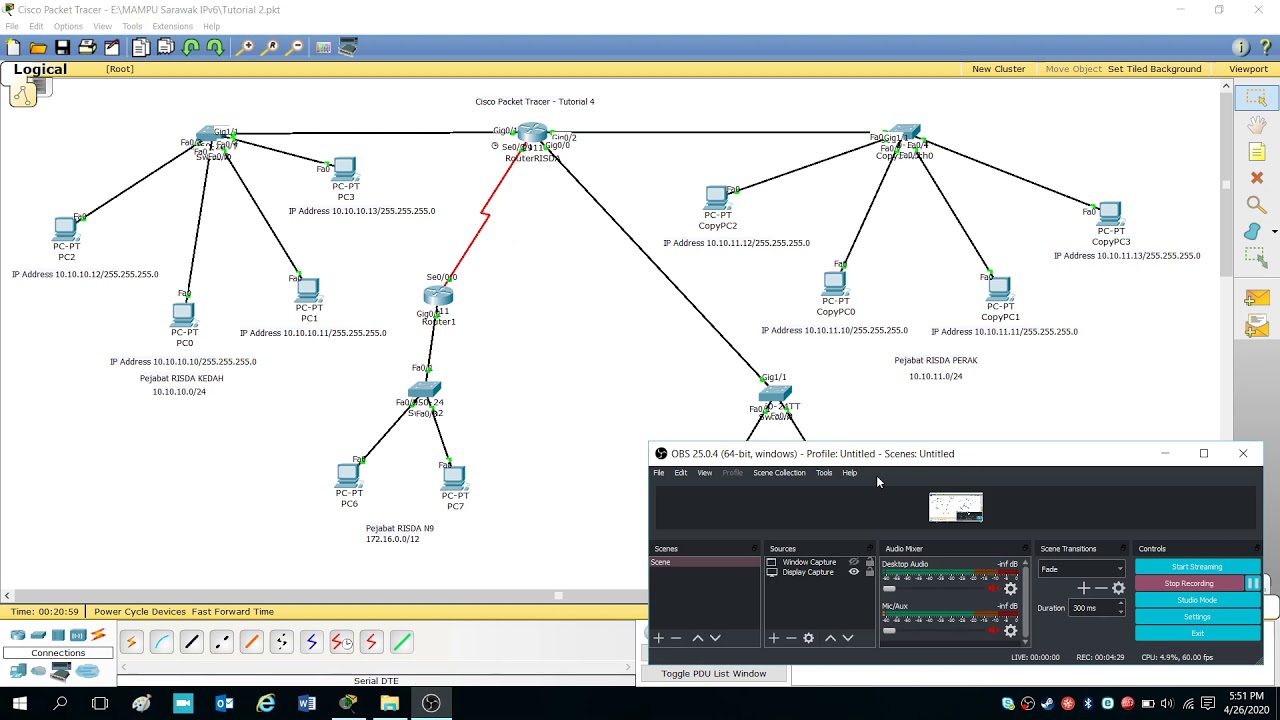Open source properties gear under Sources
Viewport: 1280px width, 720px height.
tap(809, 638)
